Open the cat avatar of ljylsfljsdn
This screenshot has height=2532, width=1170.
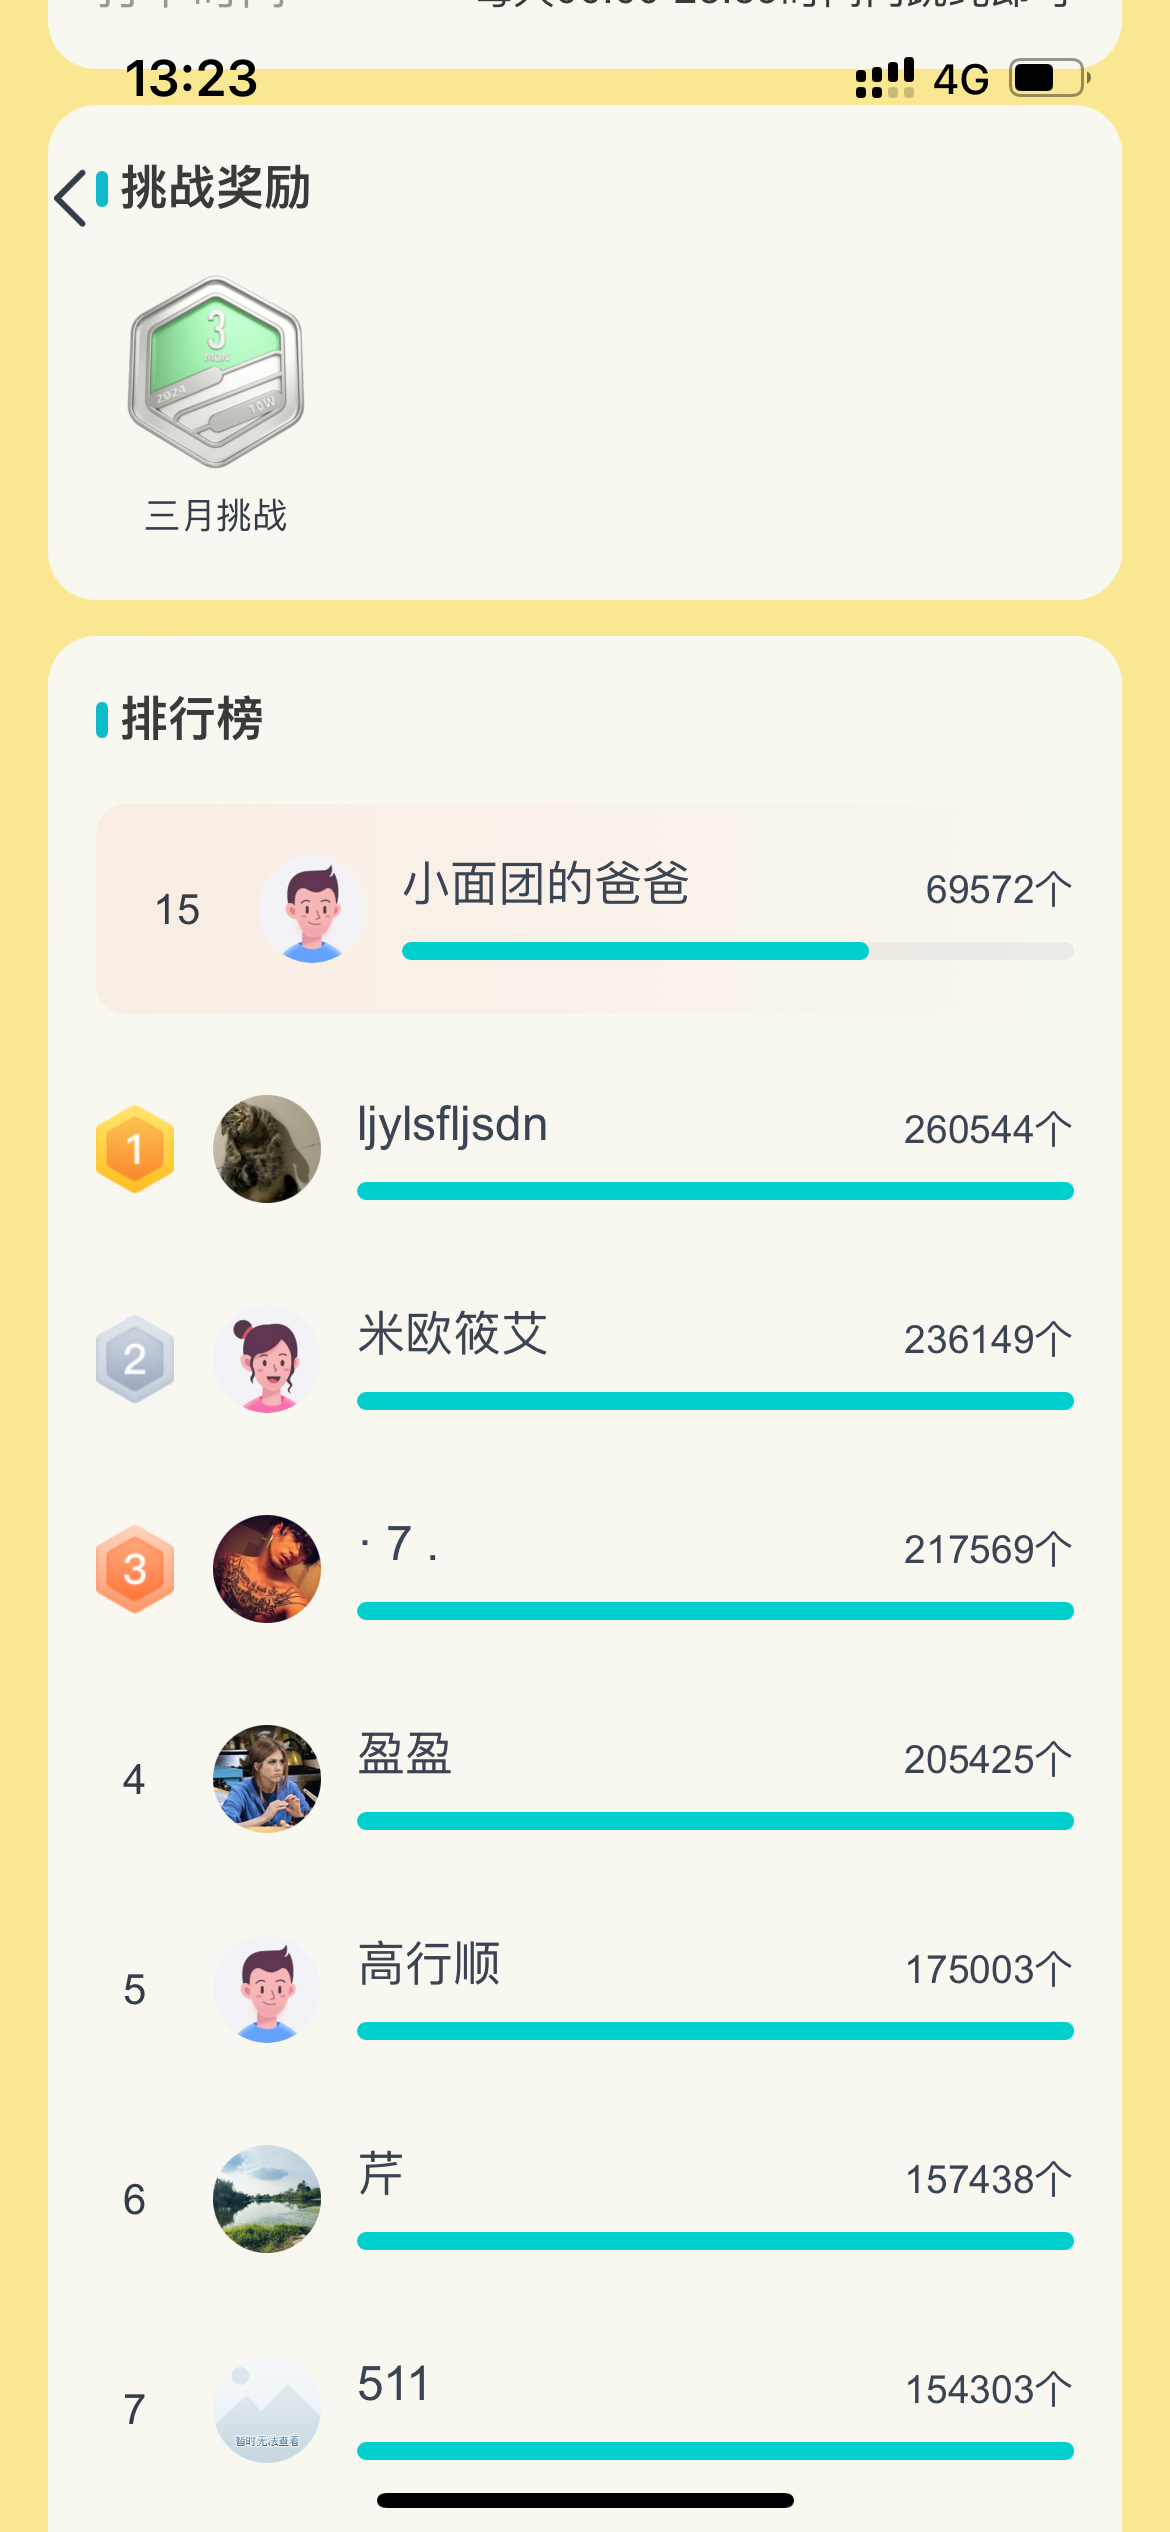click(267, 1149)
